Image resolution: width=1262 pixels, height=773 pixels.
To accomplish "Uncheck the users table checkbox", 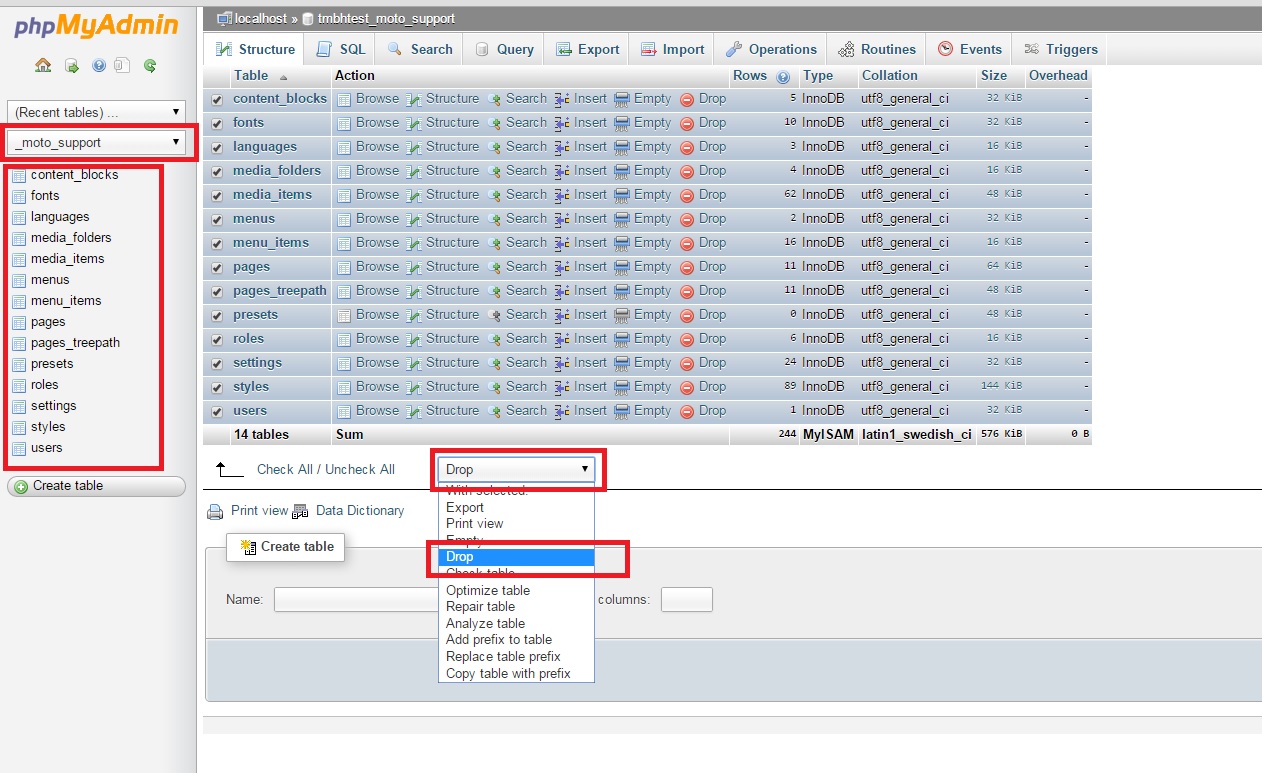I will coord(217,411).
